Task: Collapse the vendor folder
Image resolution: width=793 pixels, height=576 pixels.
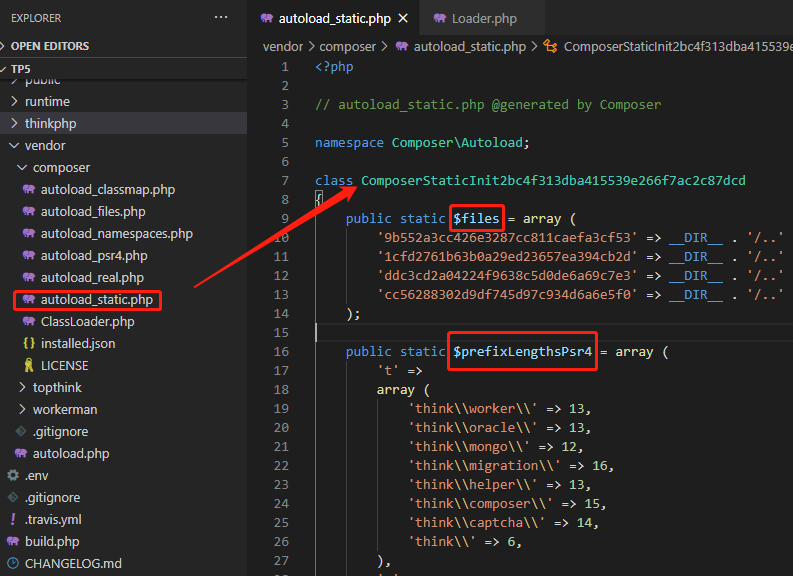Action: pyautogui.click(x=45, y=146)
